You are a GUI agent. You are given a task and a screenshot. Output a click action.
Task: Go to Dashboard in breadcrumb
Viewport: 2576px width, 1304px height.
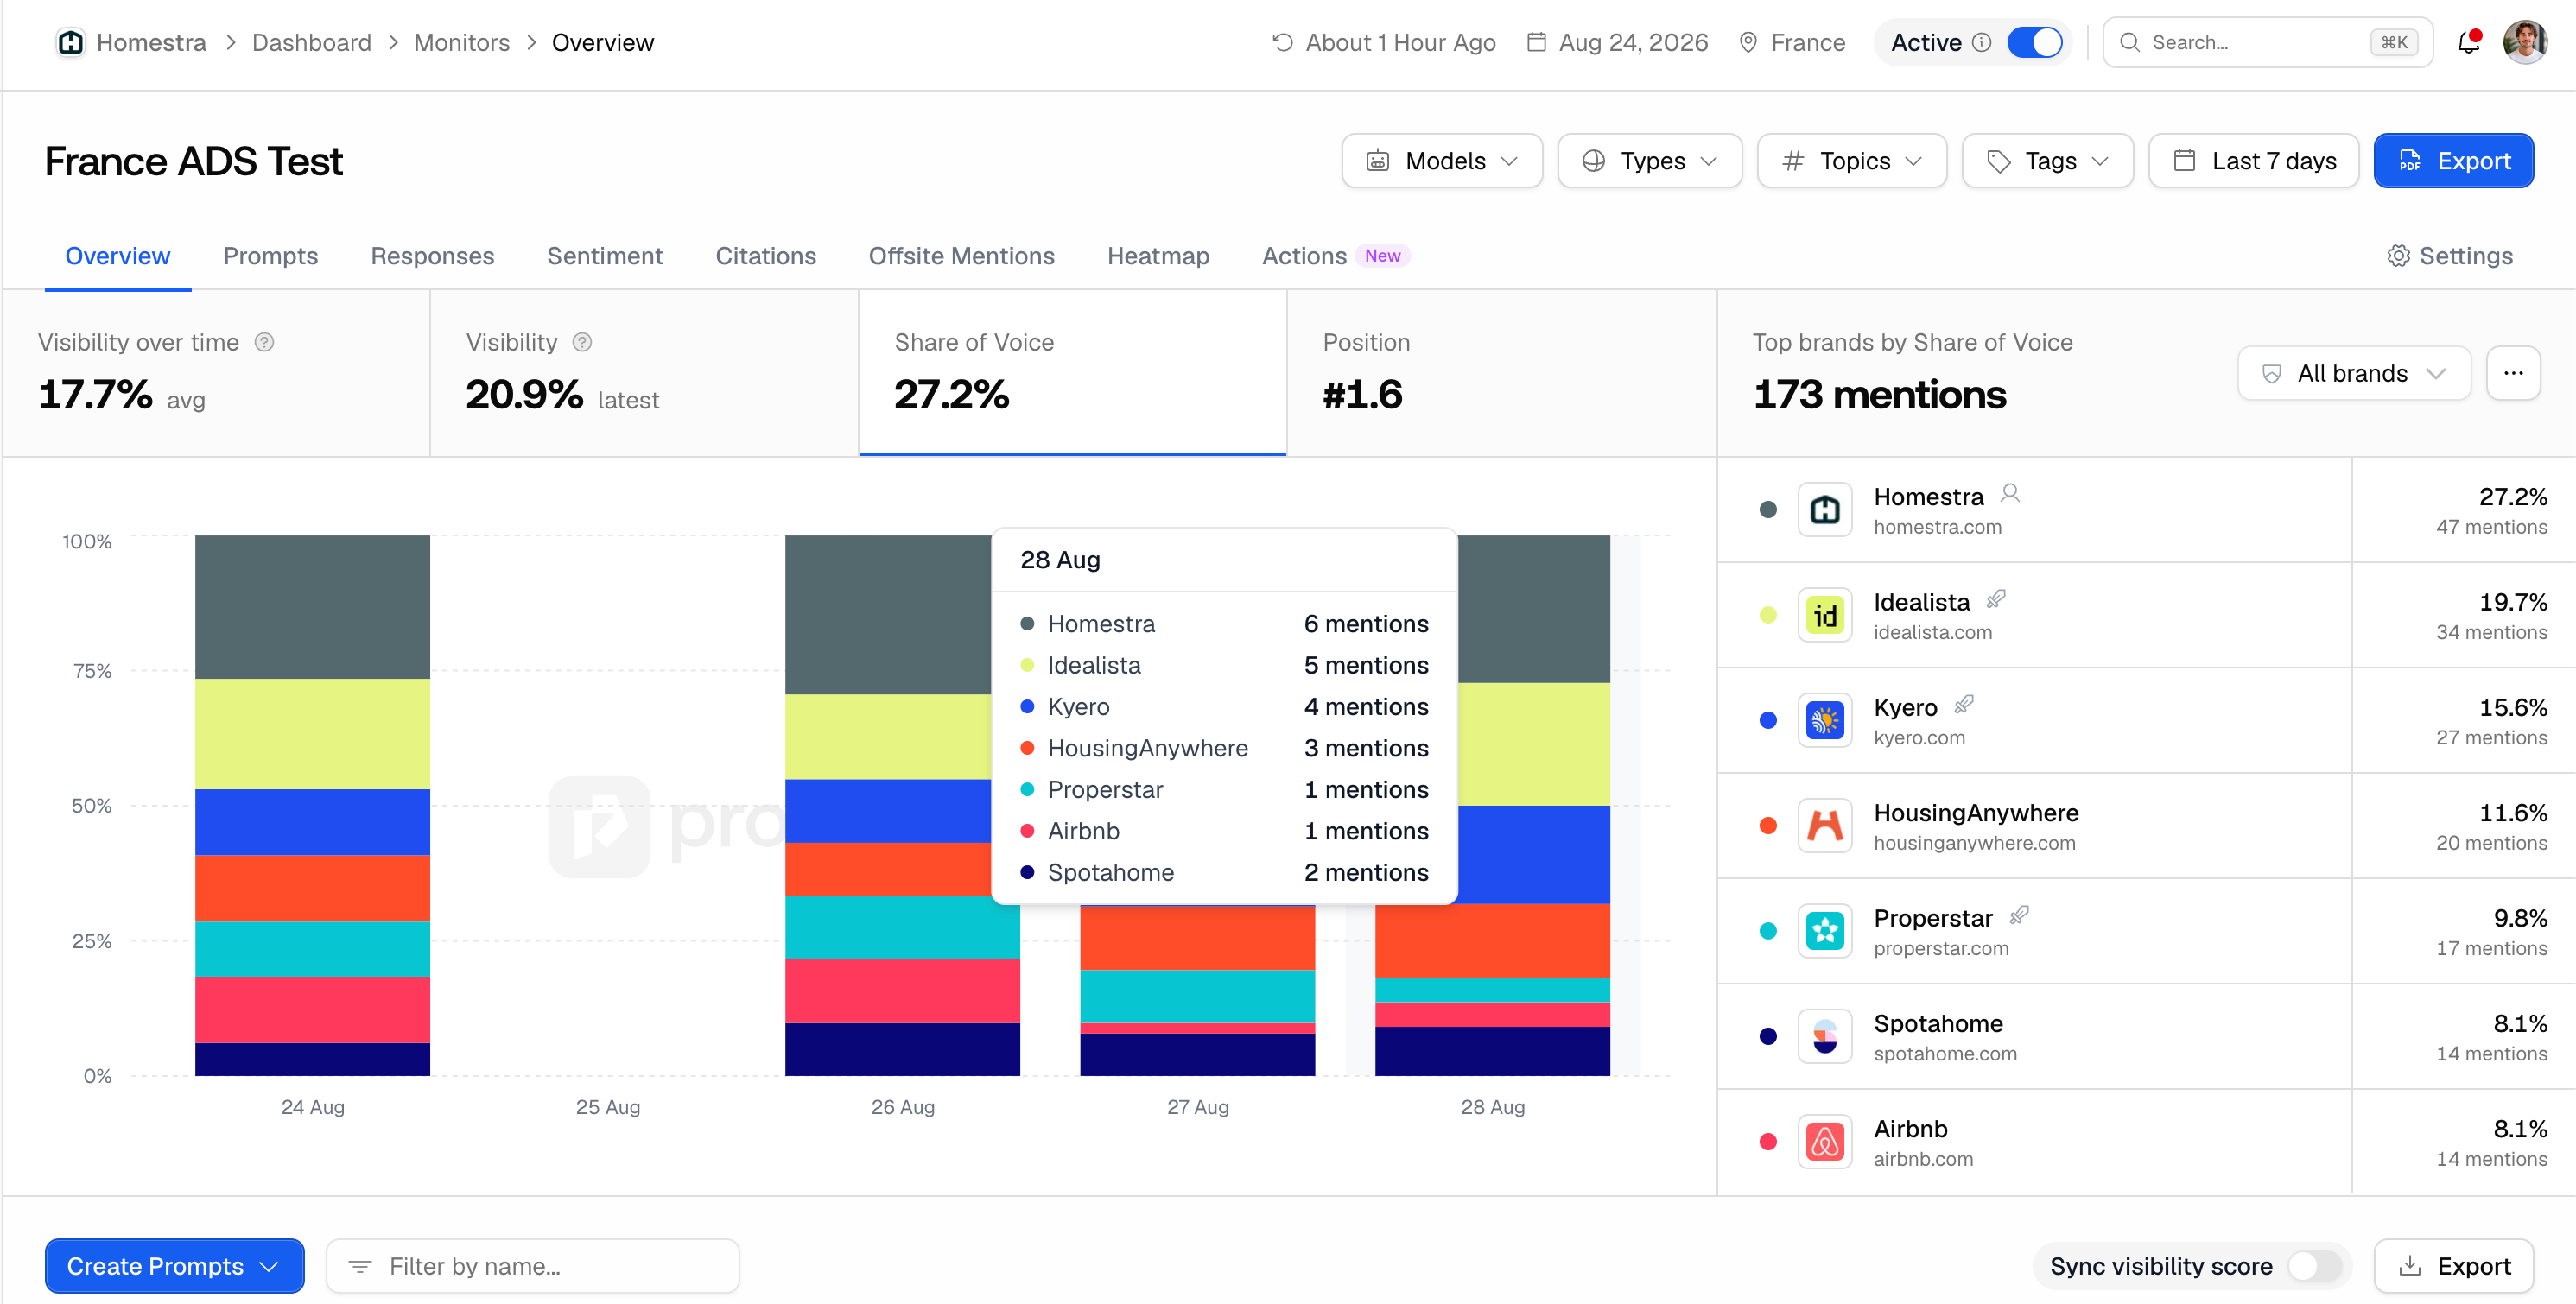point(311,42)
